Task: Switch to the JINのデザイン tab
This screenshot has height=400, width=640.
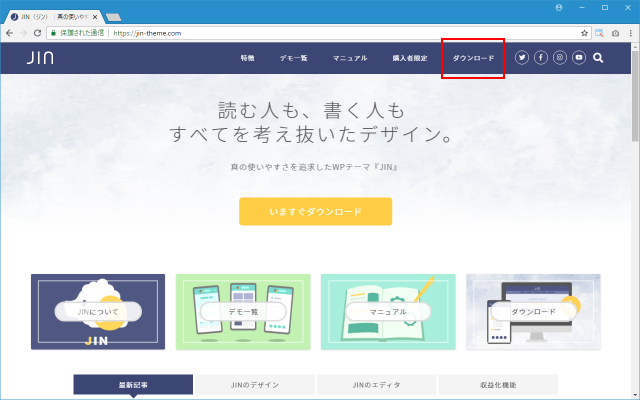Action: 255,384
